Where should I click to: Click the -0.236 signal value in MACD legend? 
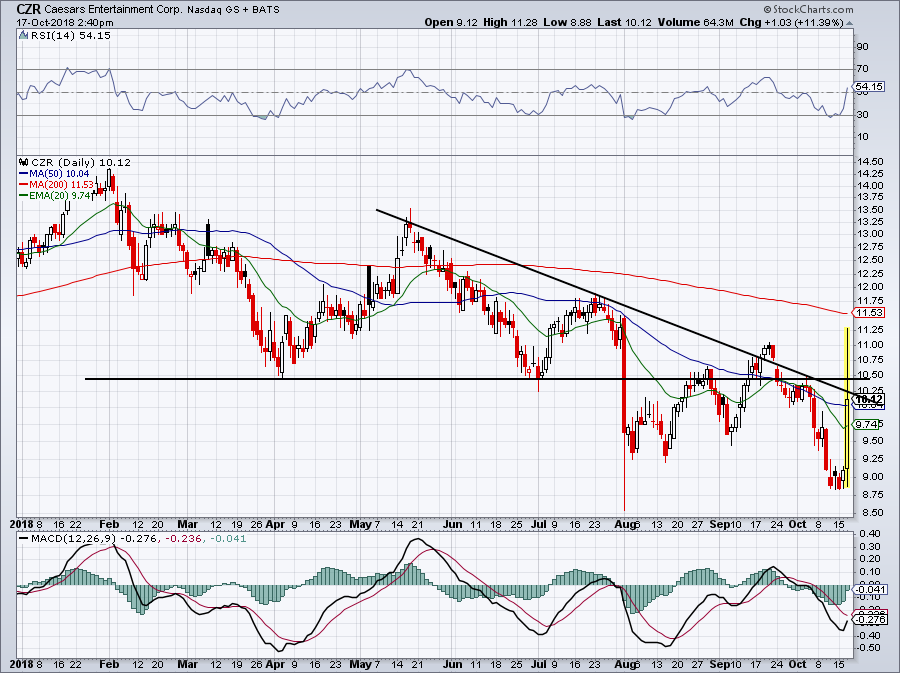tap(184, 539)
